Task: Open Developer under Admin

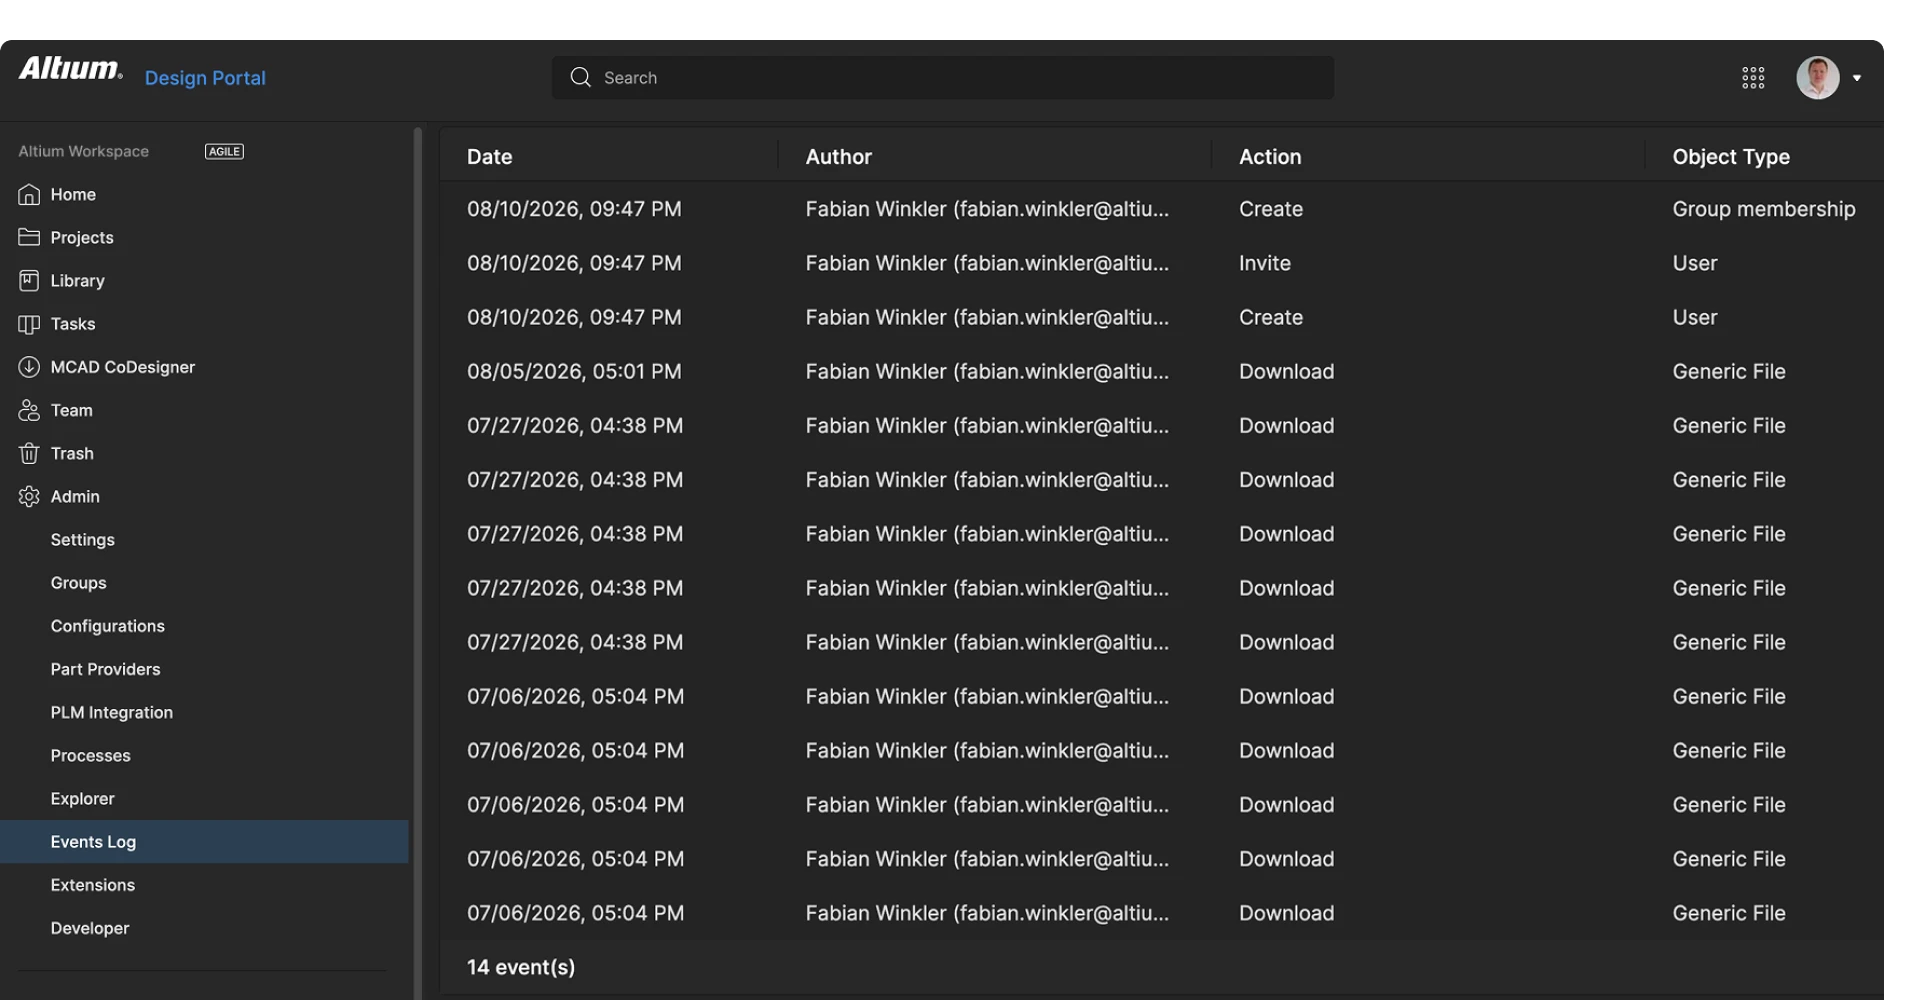Action: 90,928
